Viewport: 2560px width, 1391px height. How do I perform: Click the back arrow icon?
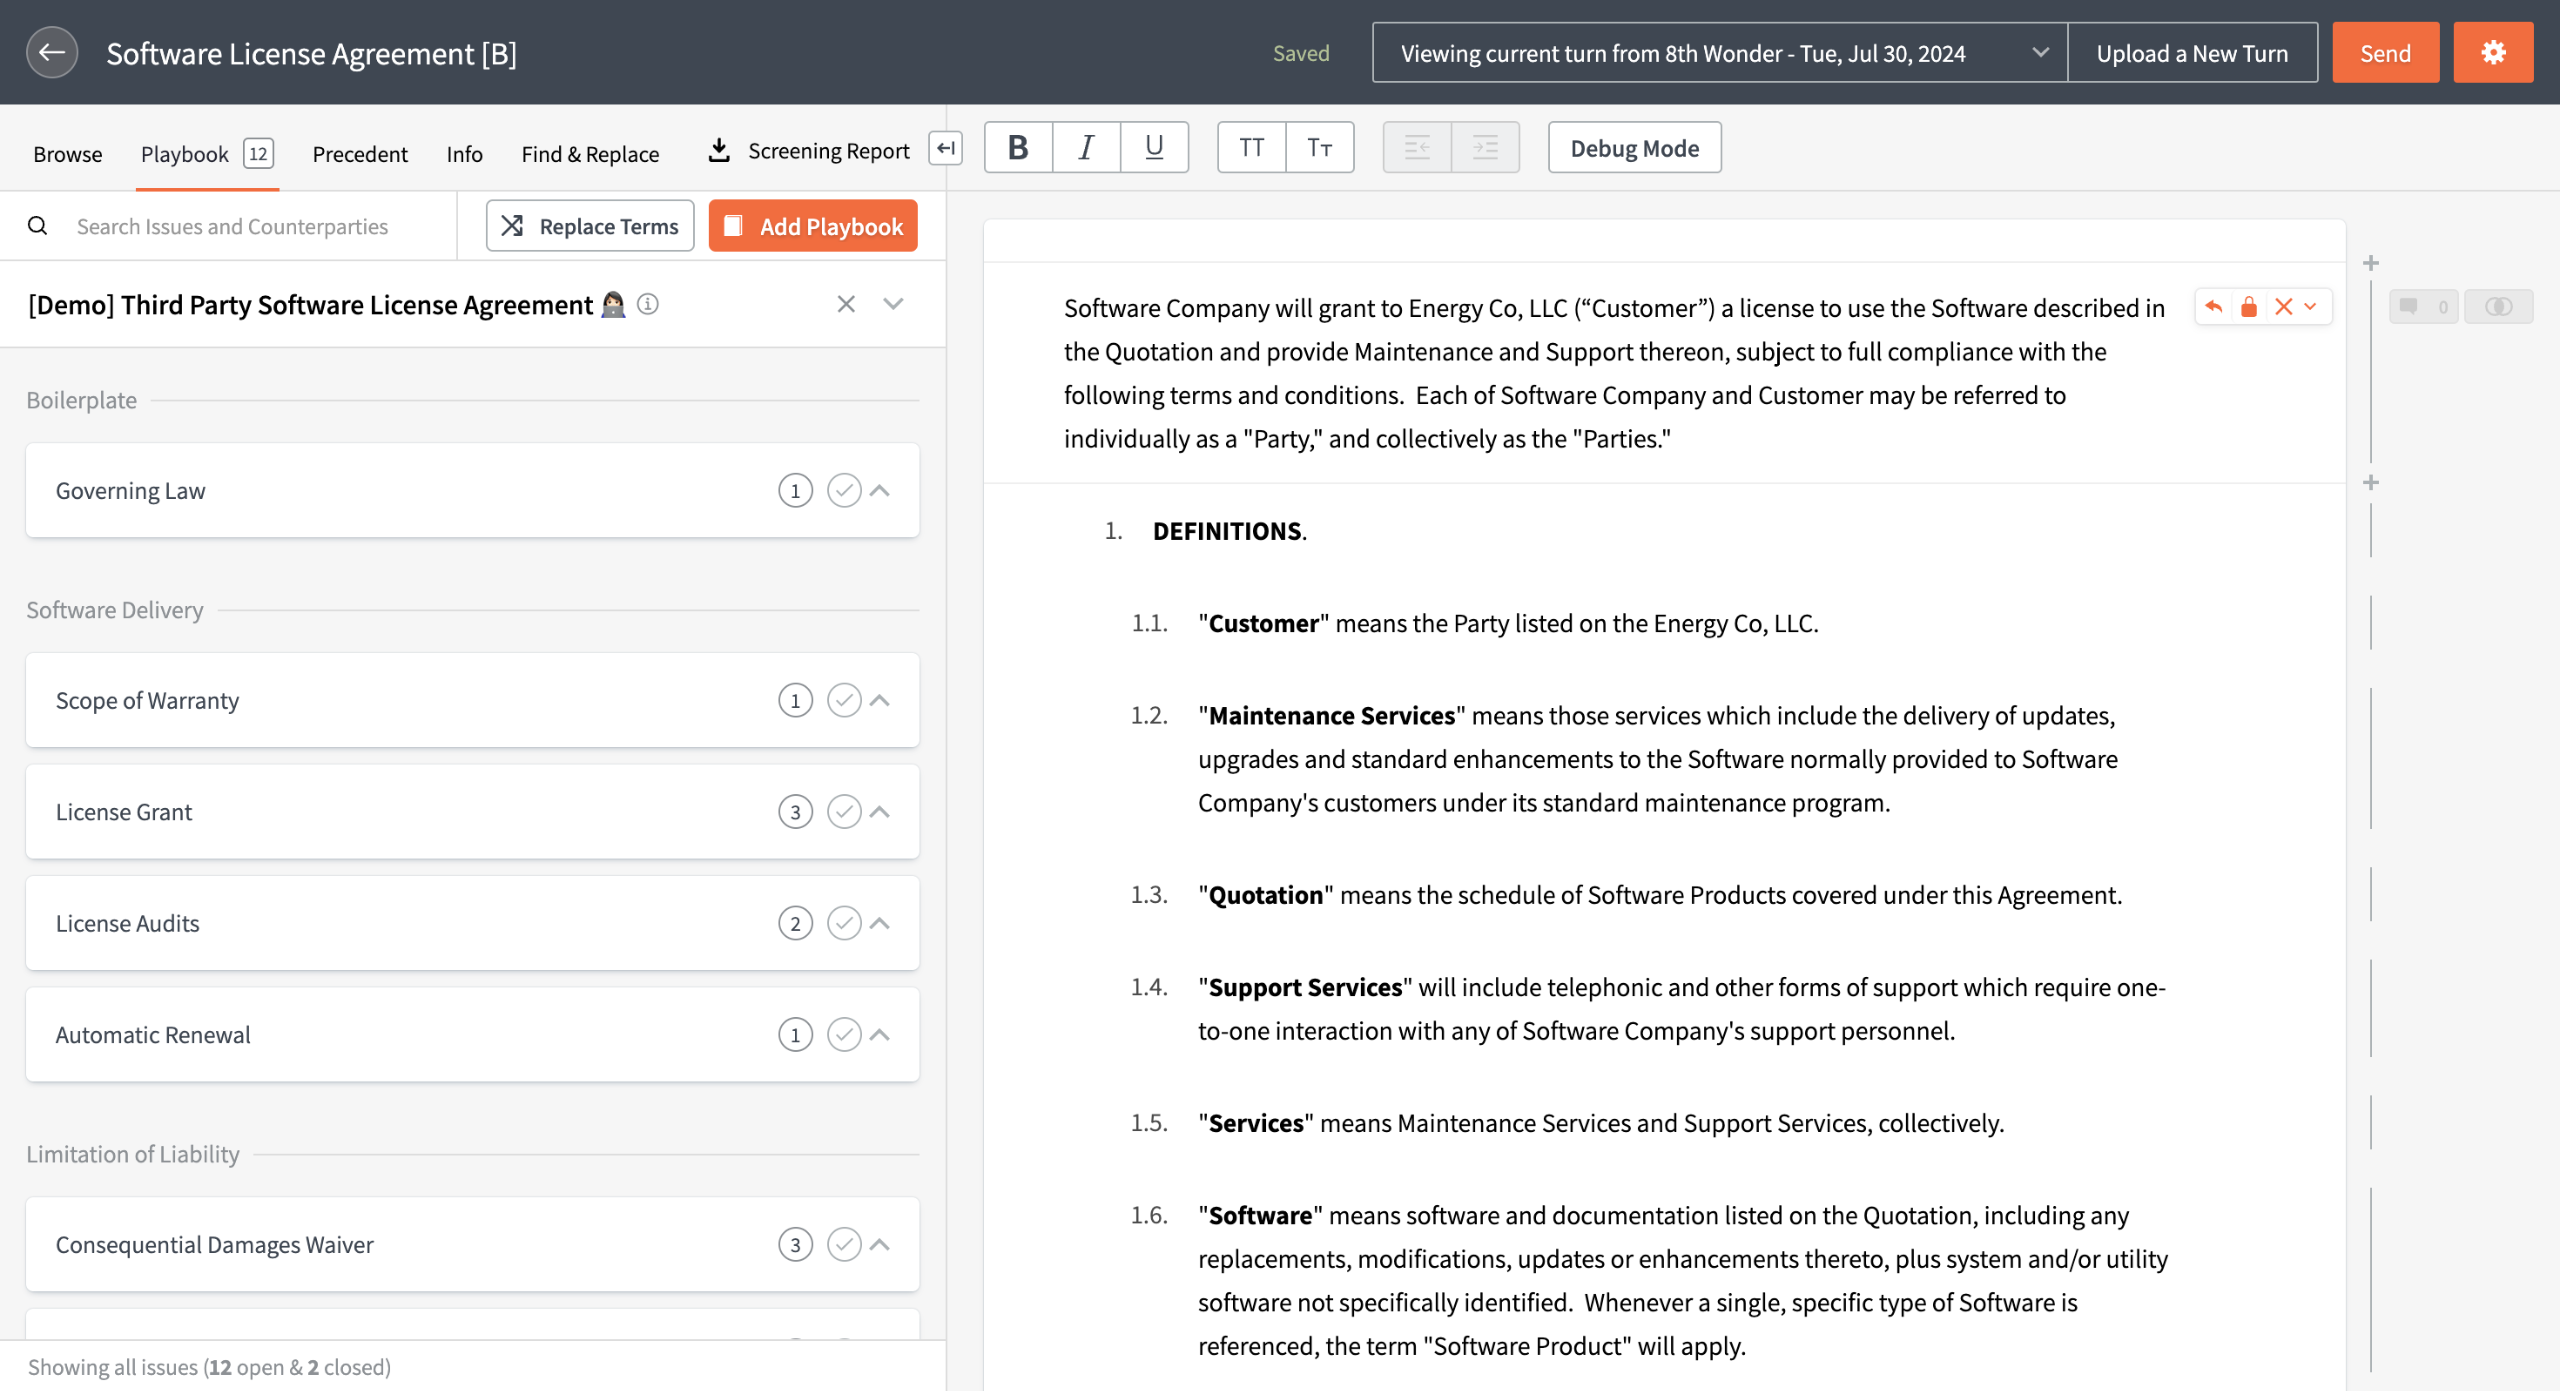pyautogui.click(x=52, y=53)
